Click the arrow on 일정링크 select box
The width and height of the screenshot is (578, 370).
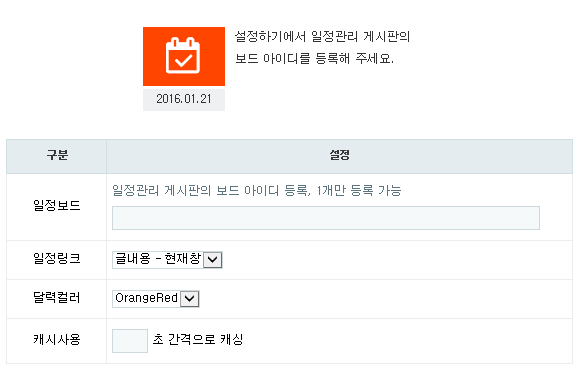coord(213,259)
